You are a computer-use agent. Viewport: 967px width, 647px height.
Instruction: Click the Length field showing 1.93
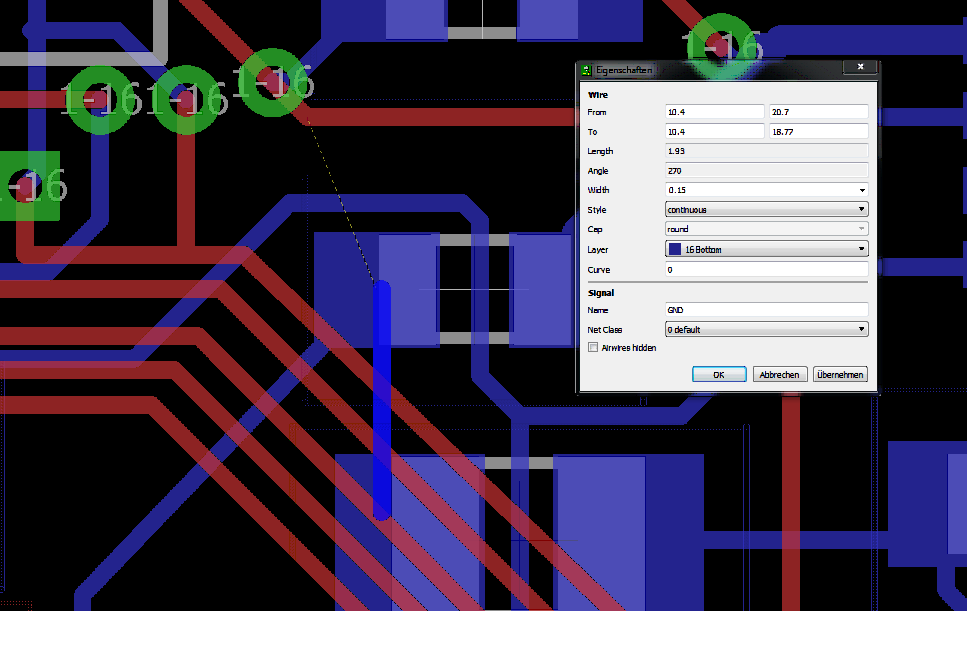point(767,151)
